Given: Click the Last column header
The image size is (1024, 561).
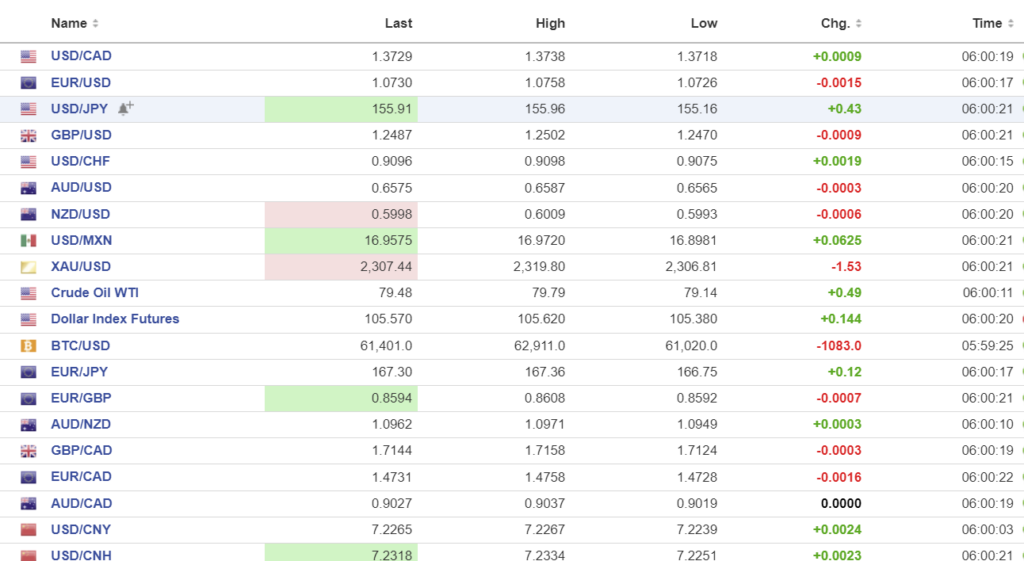Looking at the screenshot, I should tap(398, 23).
